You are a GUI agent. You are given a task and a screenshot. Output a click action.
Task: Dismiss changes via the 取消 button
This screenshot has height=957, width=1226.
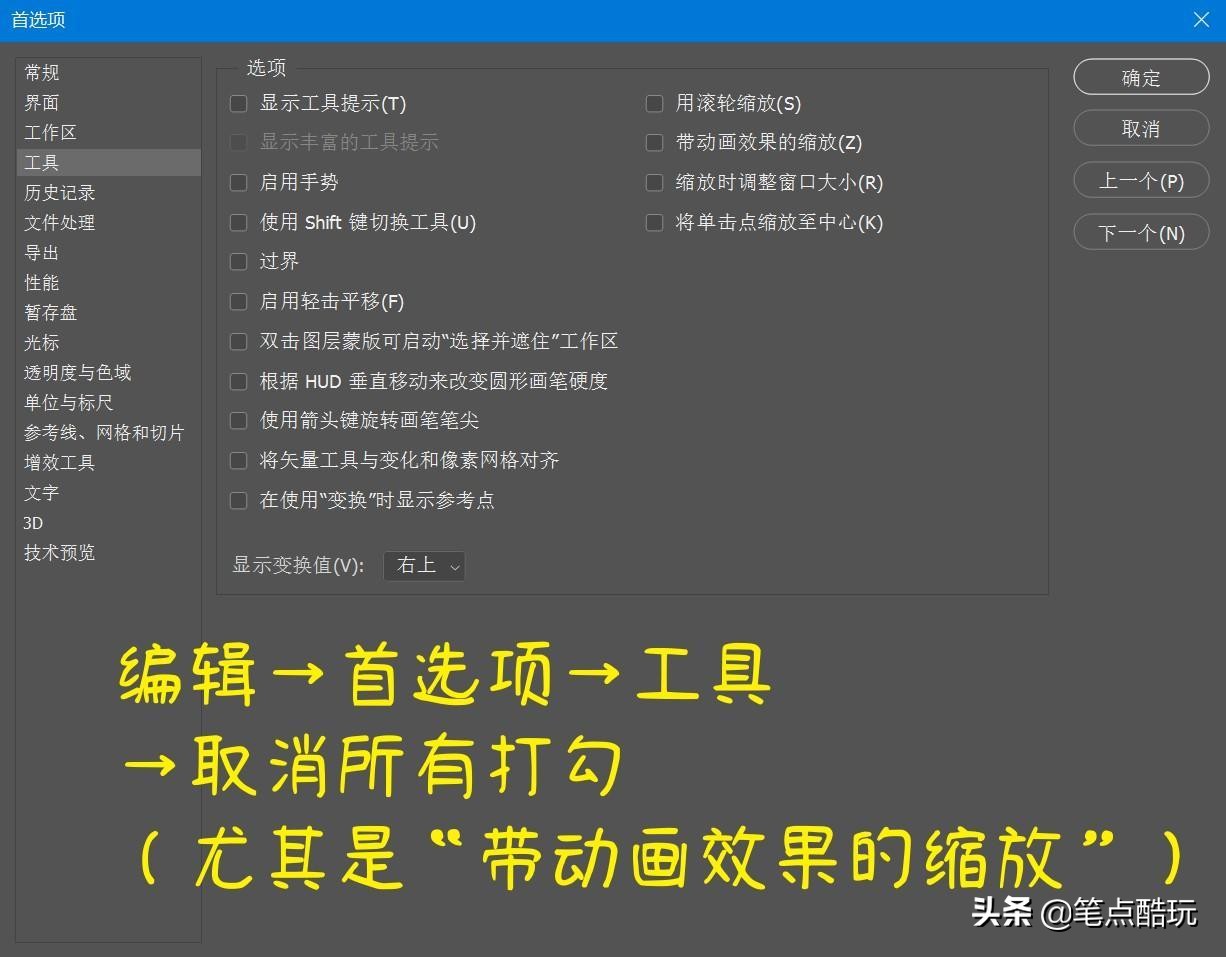coord(1141,128)
